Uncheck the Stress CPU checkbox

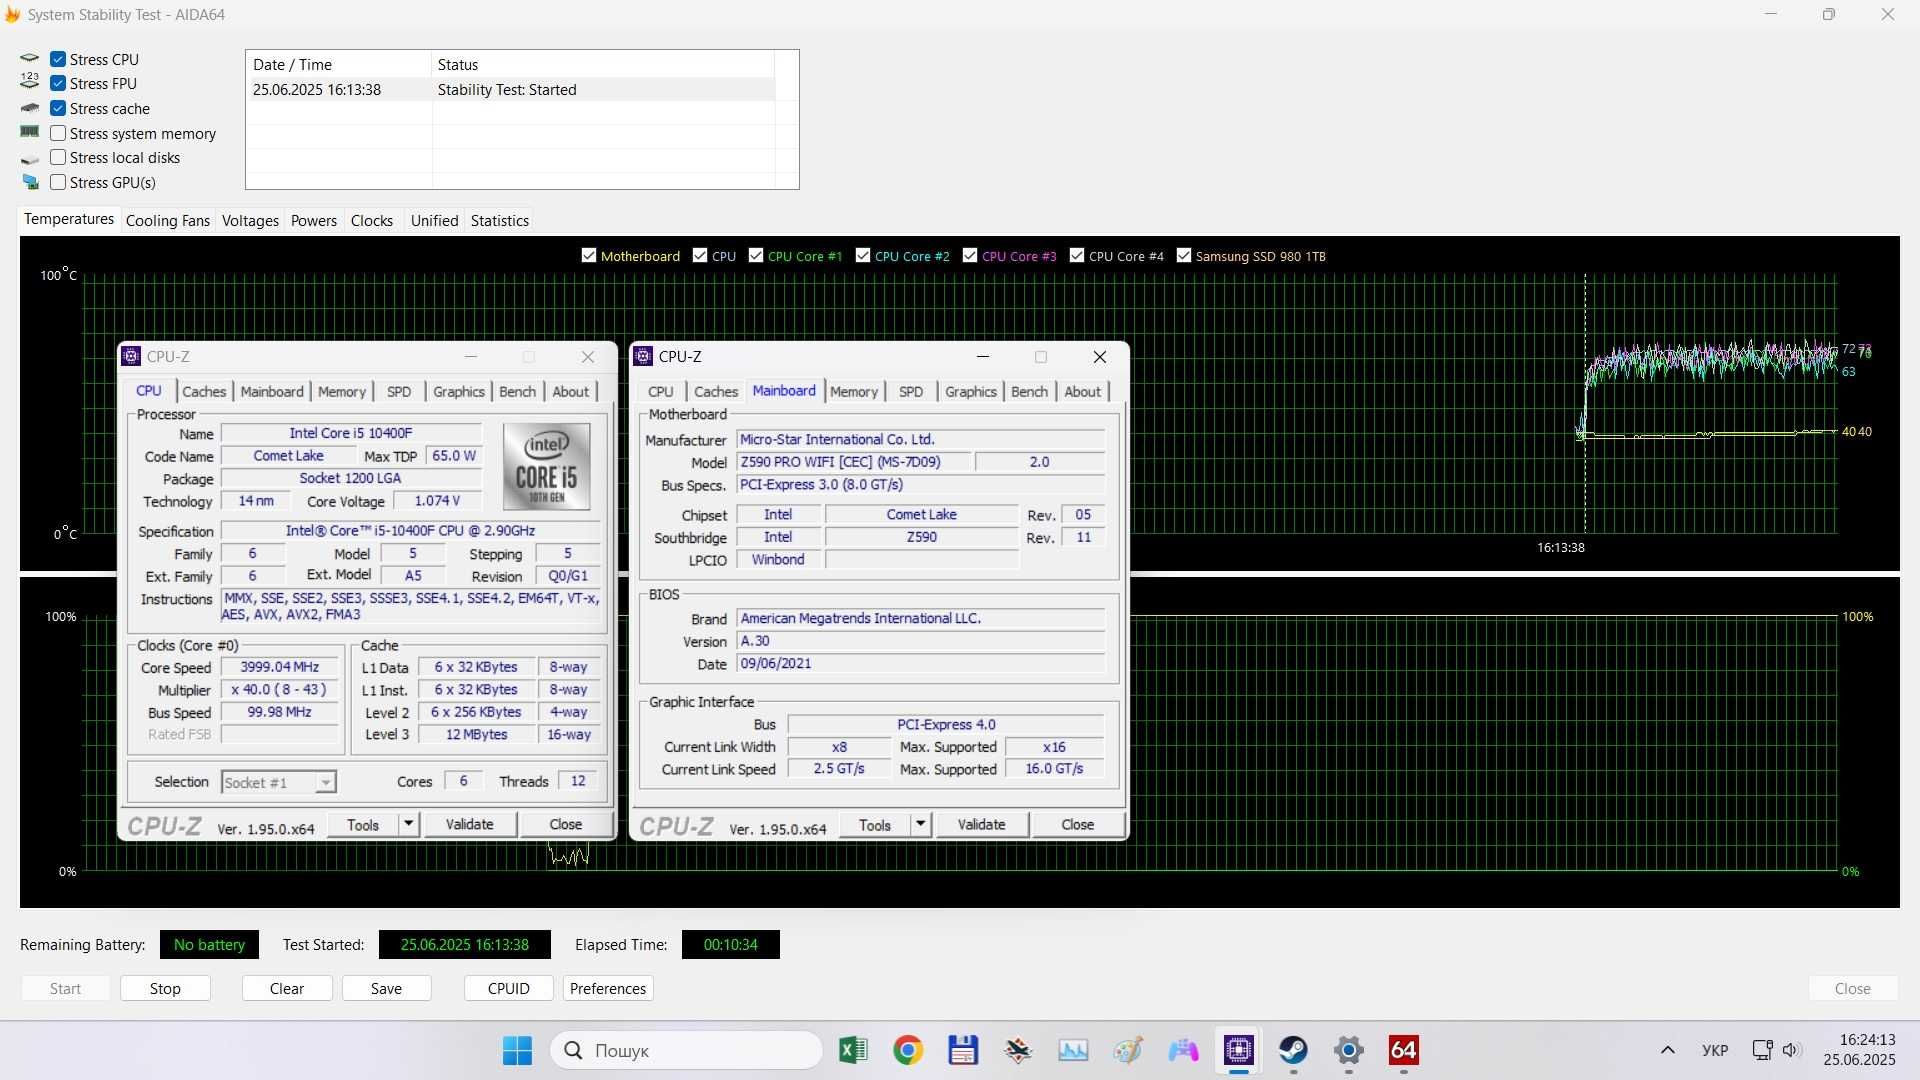point(58,59)
